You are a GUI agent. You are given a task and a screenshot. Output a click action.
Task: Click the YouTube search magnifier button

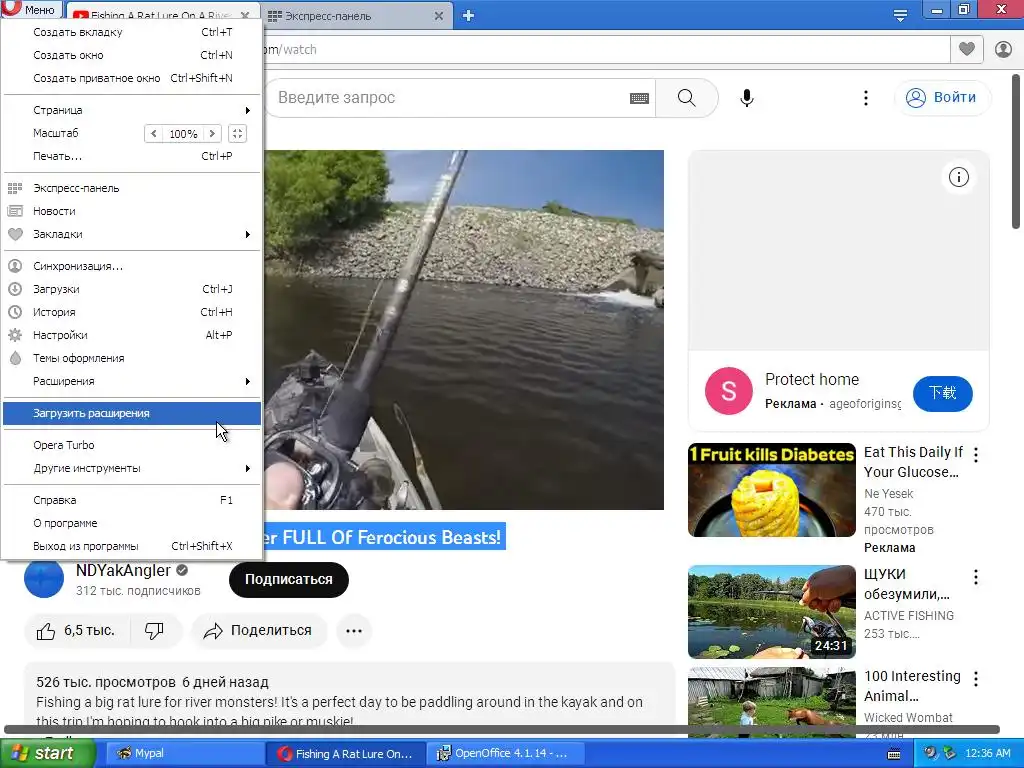(686, 97)
